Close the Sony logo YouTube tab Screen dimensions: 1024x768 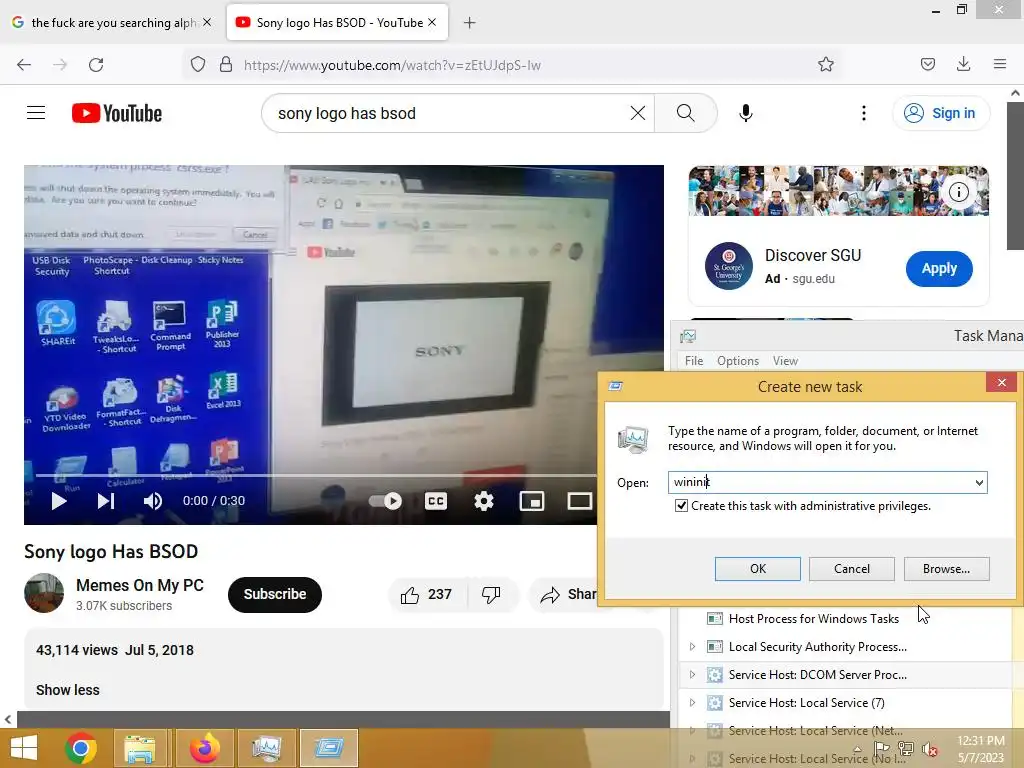(x=432, y=22)
